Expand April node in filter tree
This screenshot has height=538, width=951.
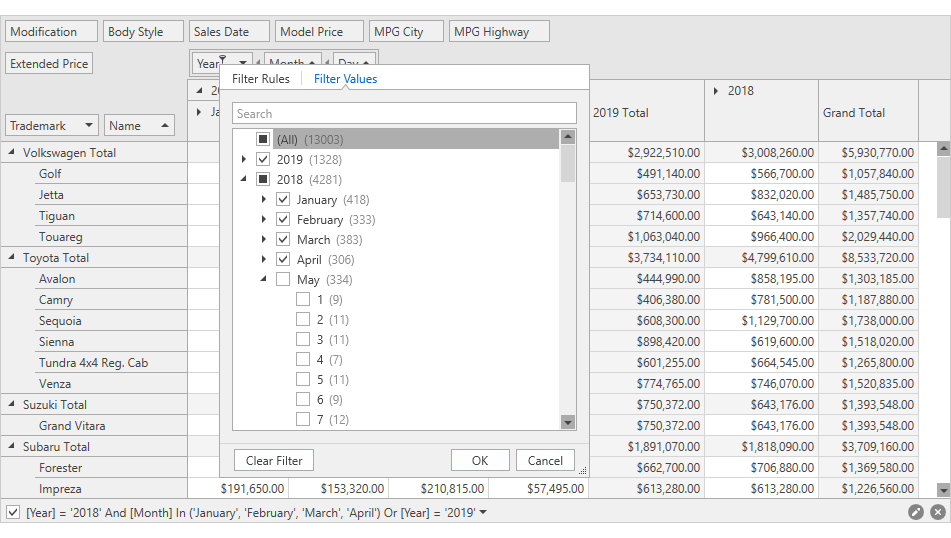coord(264,259)
